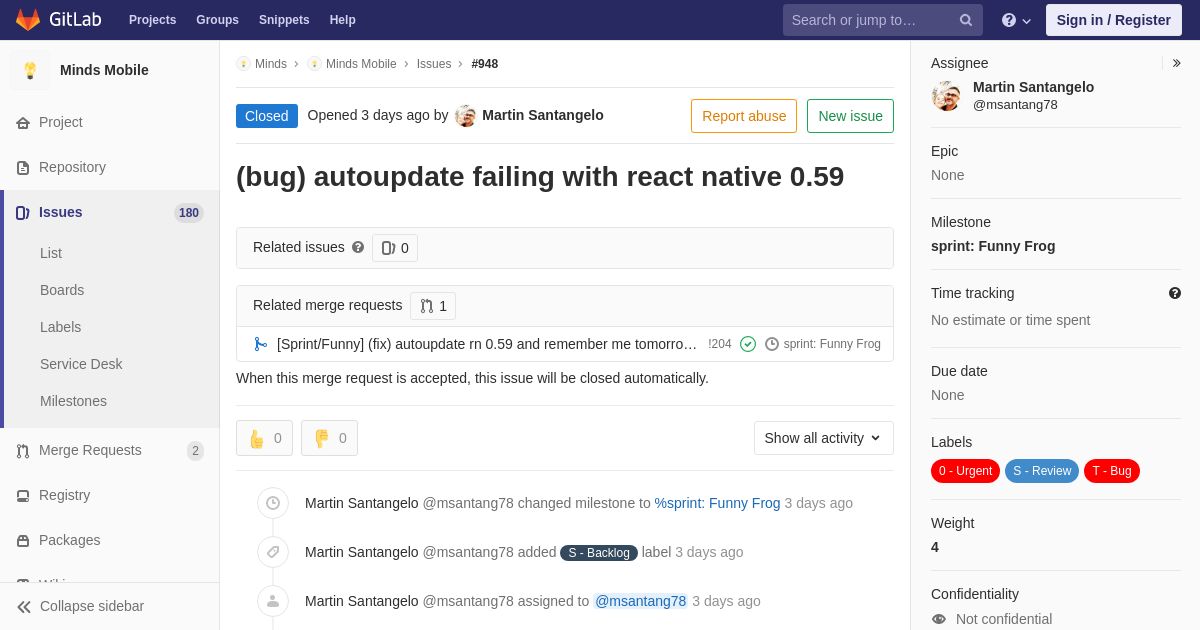Screen dimensions: 1200x630
Task: Open the author Martin Santangelo link in header
Action: (543, 115)
